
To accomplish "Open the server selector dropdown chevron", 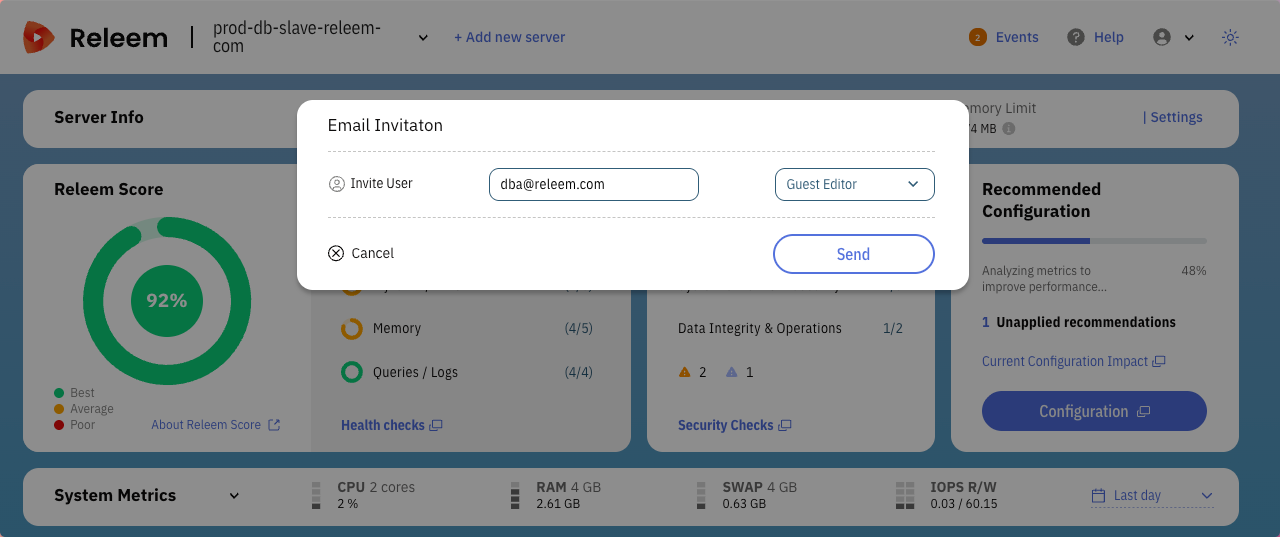I will (423, 38).
